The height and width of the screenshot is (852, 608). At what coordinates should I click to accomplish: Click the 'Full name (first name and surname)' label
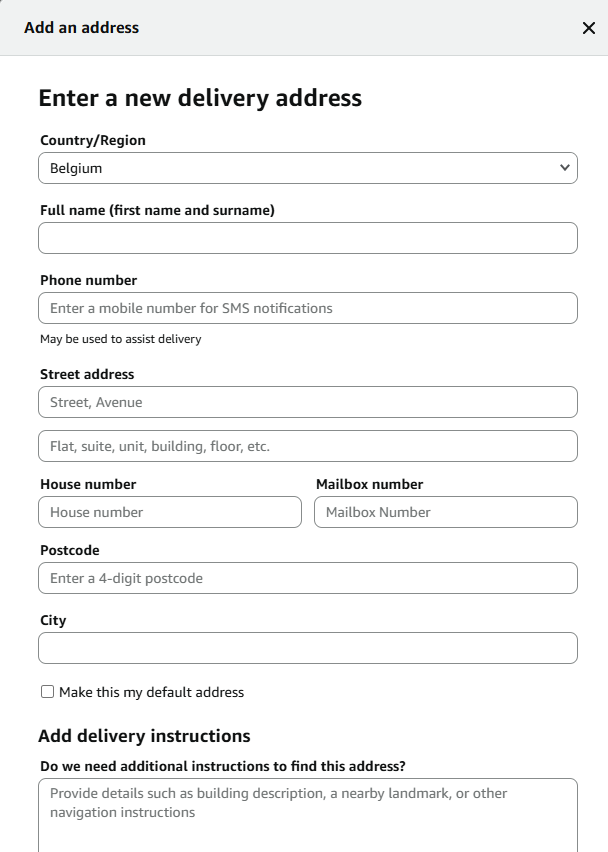(157, 210)
